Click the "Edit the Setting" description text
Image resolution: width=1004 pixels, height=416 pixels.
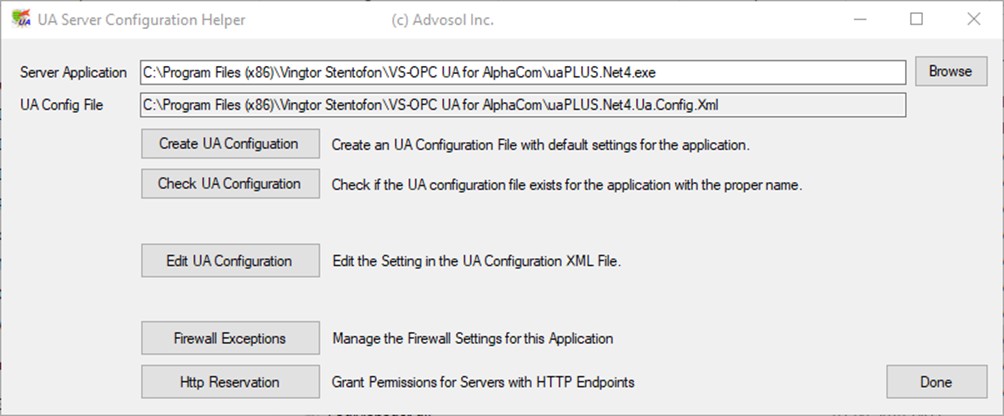(478, 262)
